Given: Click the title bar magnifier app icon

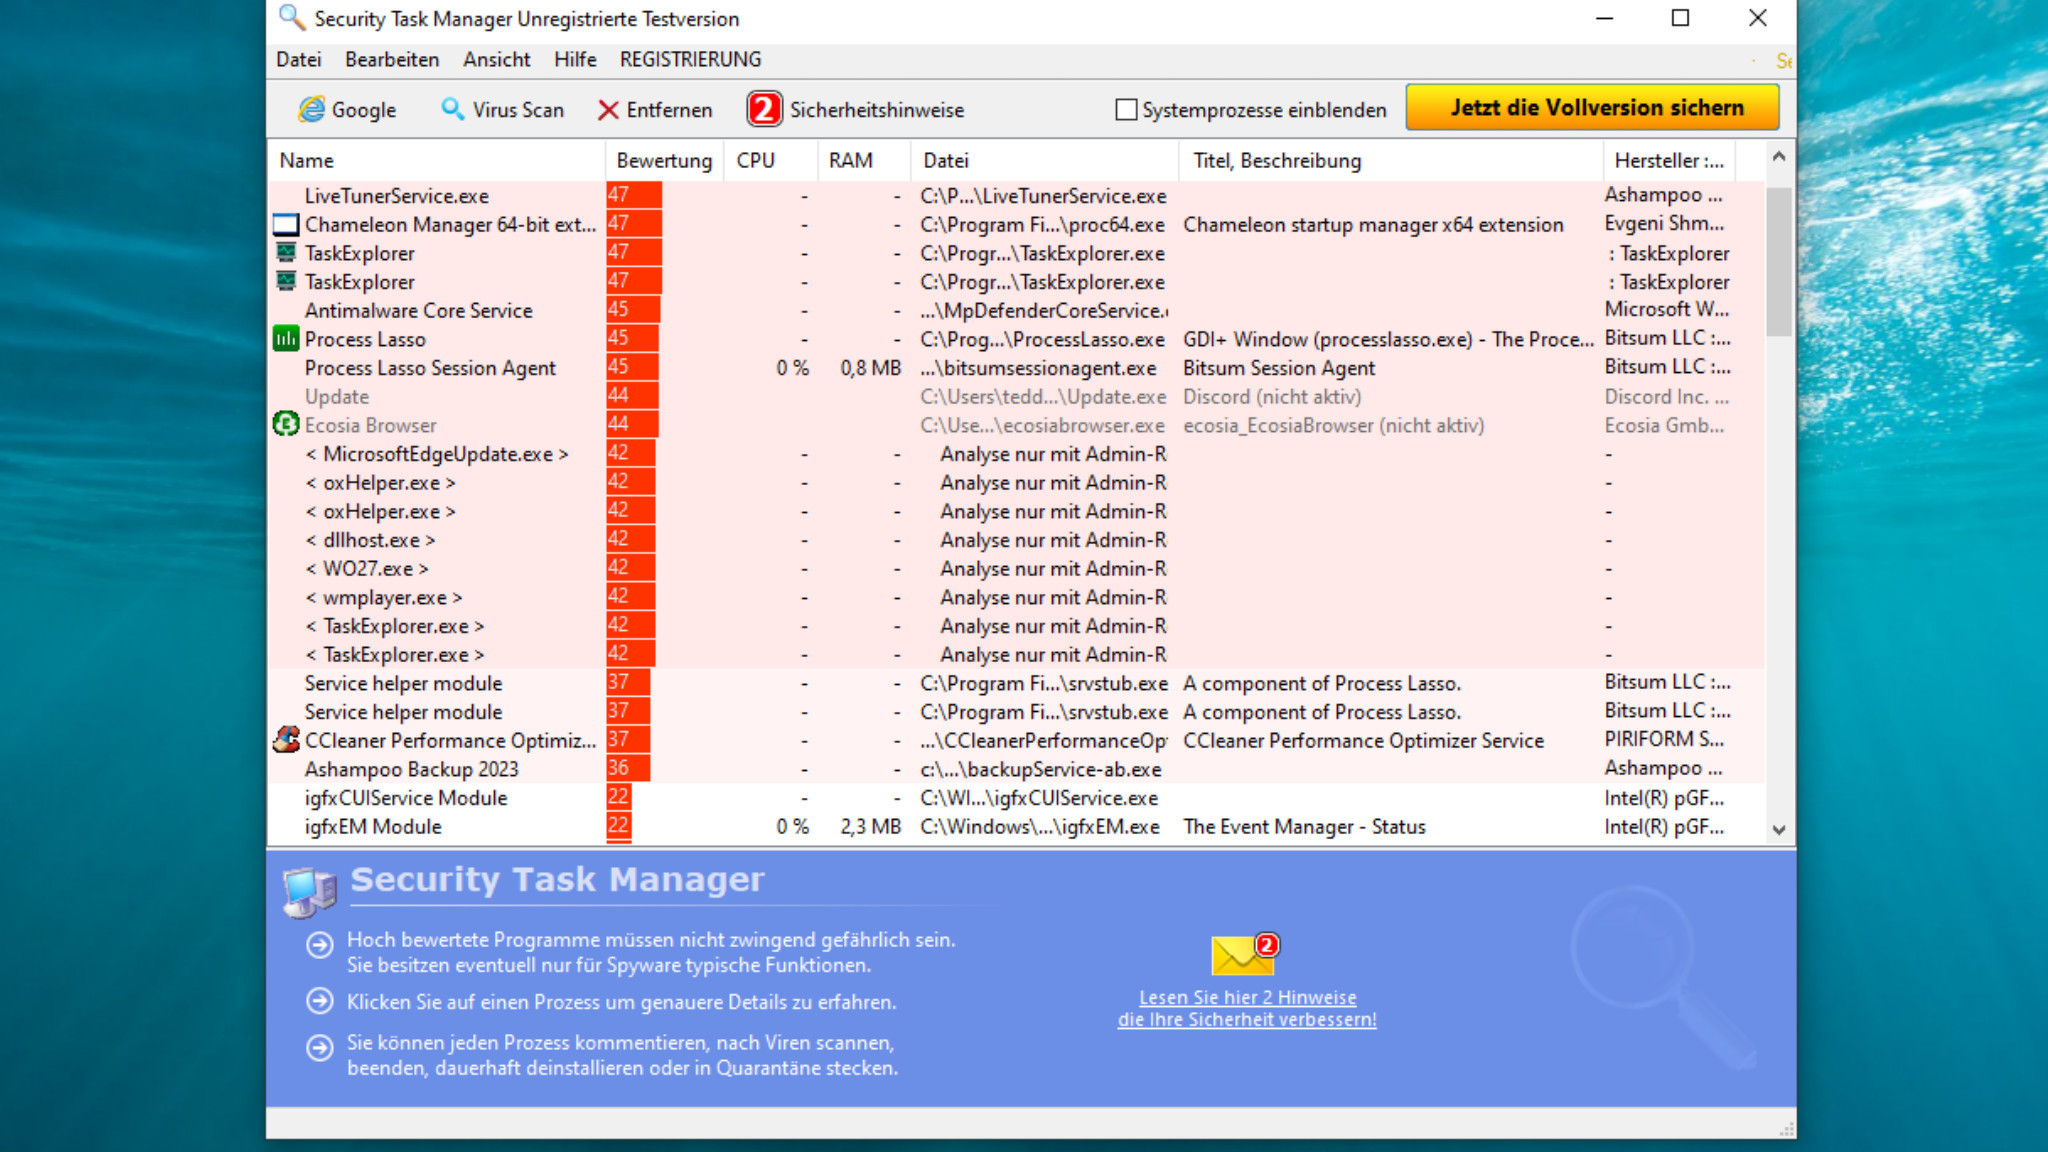Looking at the screenshot, I should pyautogui.click(x=291, y=17).
